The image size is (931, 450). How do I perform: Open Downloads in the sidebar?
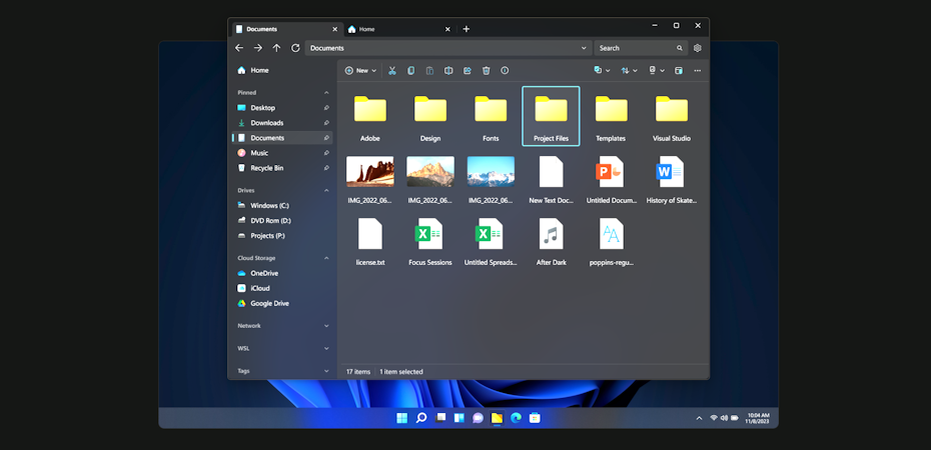click(282, 123)
